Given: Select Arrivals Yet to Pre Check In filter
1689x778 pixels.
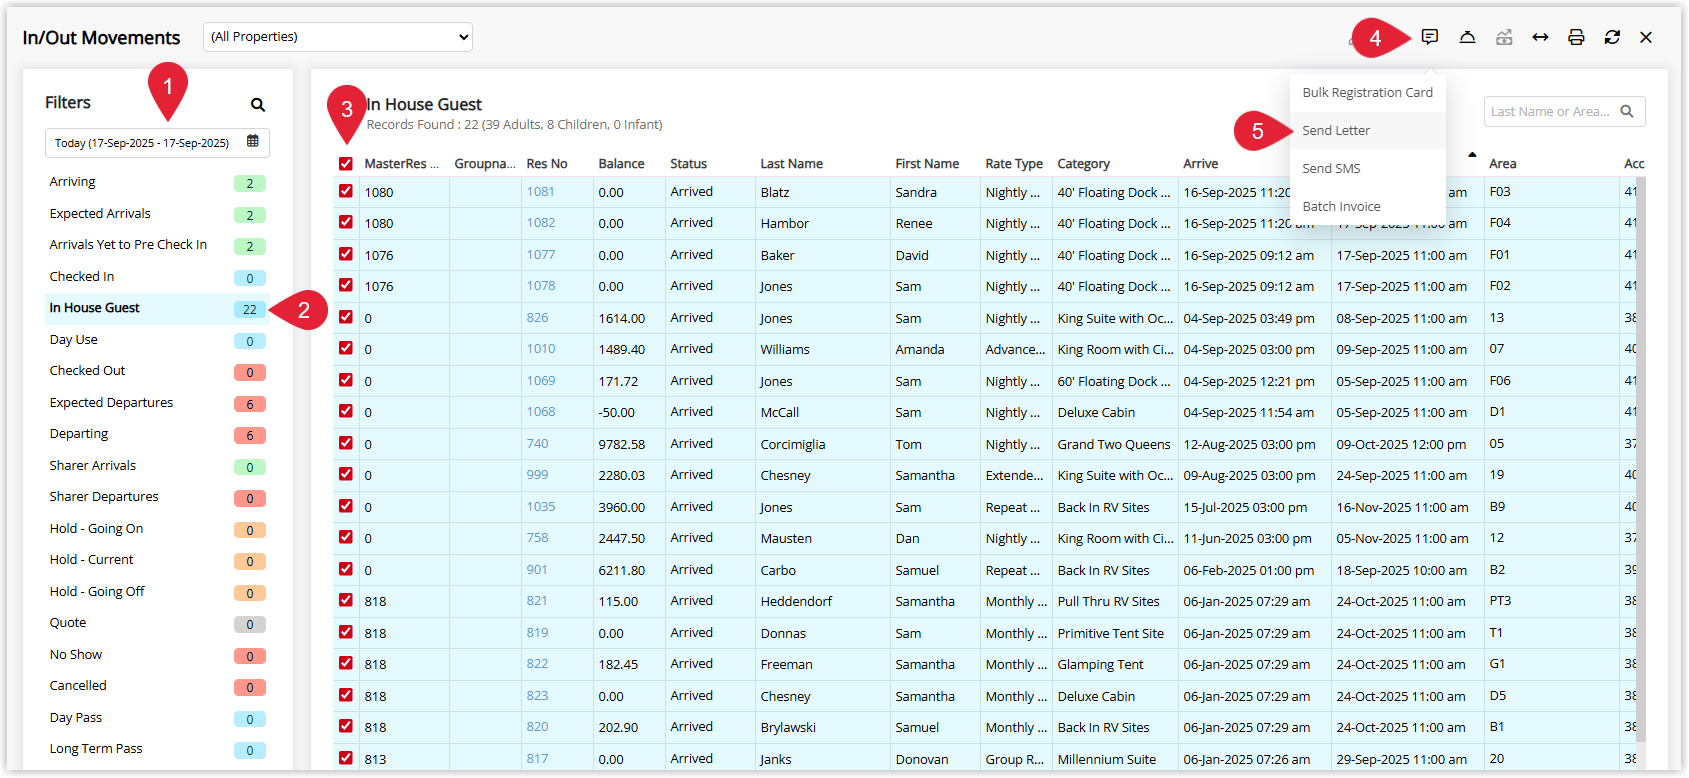Looking at the screenshot, I should click(157, 245).
